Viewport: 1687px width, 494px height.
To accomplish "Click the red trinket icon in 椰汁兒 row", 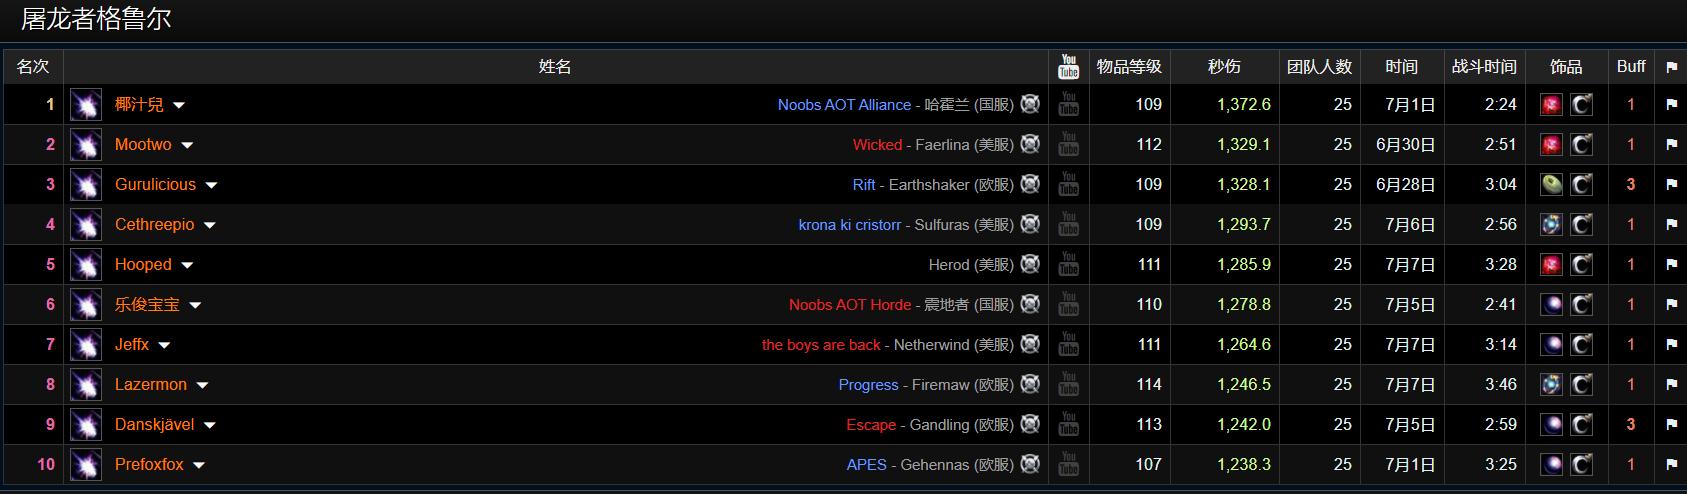I will [1551, 105].
